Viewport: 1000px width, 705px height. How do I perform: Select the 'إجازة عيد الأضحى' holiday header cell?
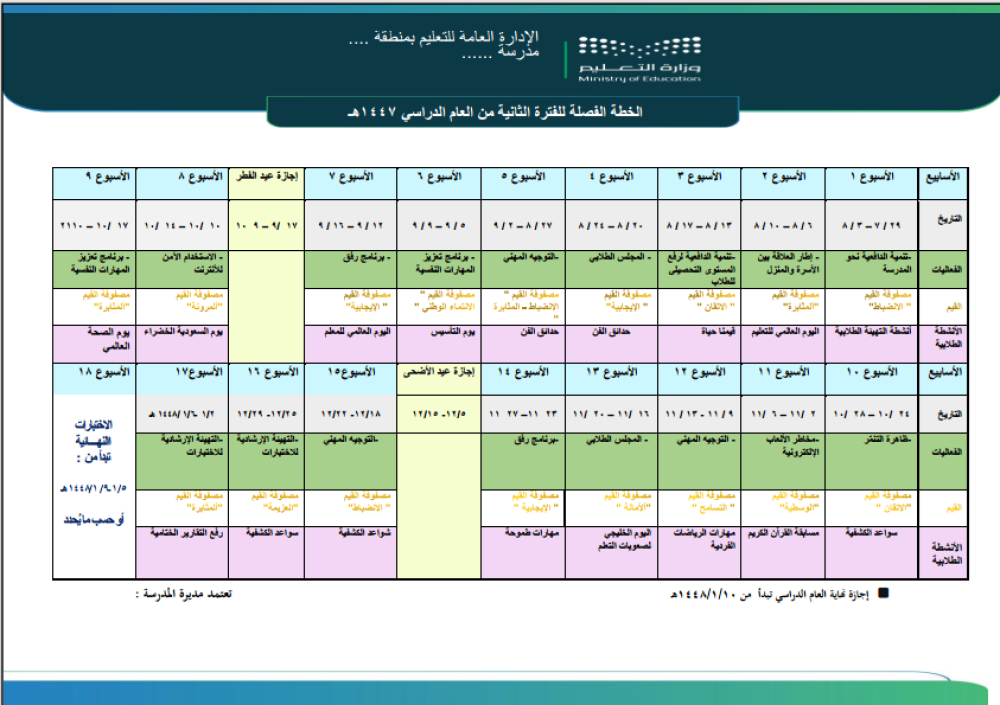point(439,372)
